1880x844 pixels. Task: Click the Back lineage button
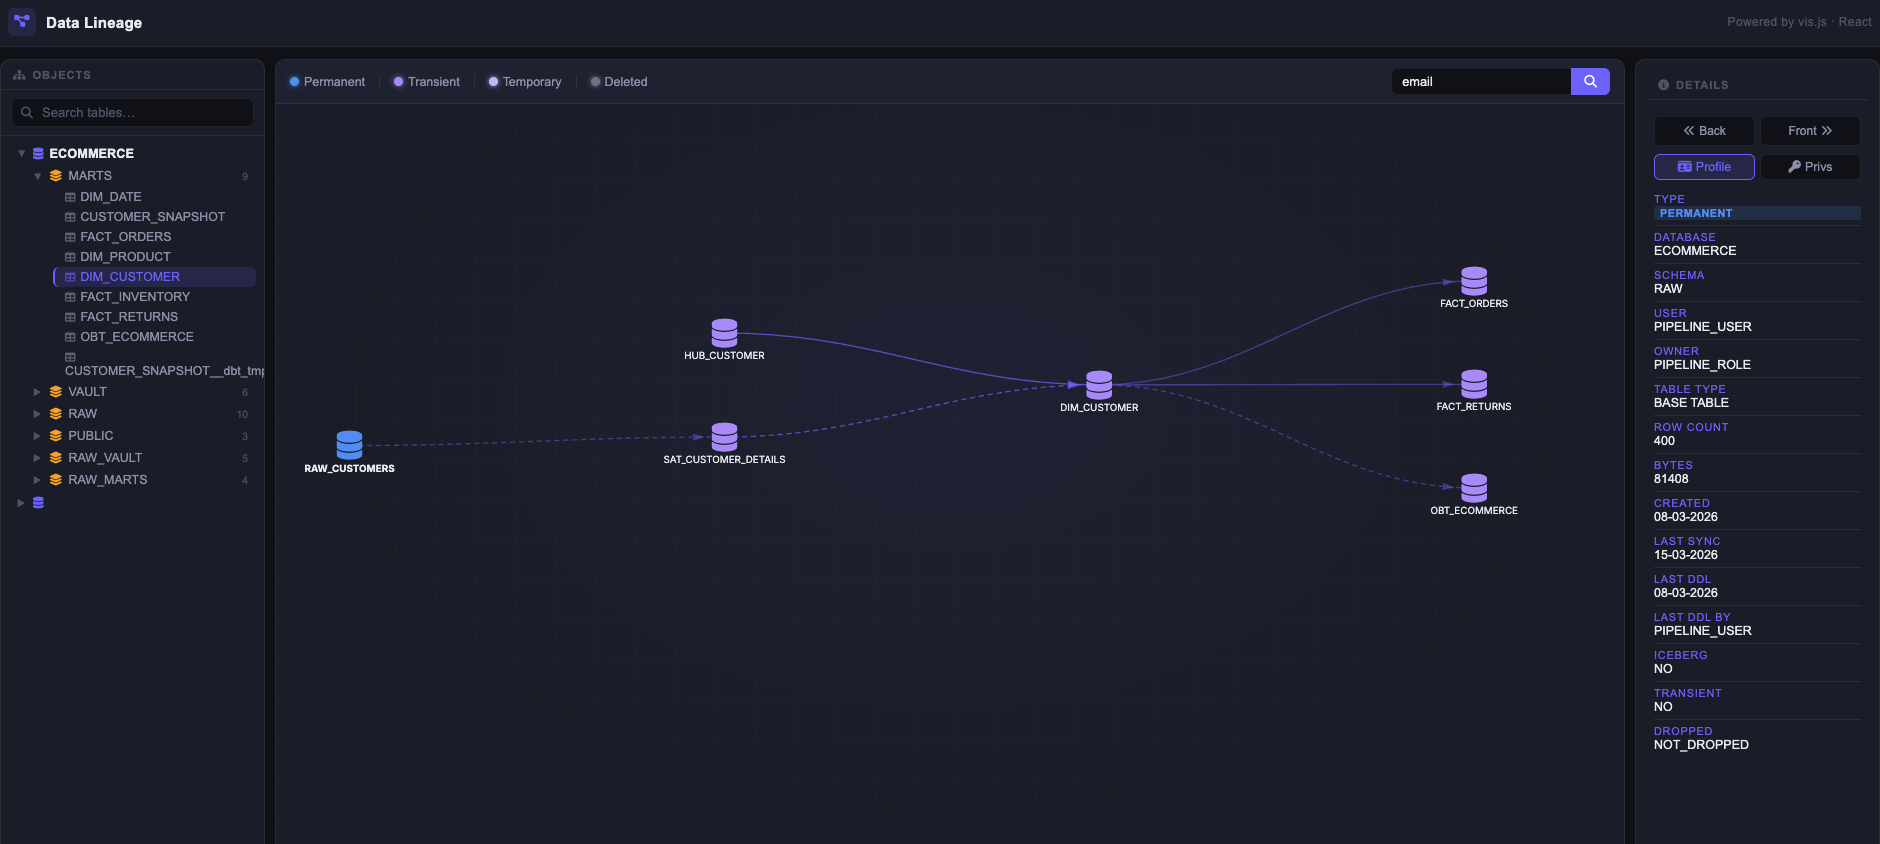click(x=1704, y=131)
